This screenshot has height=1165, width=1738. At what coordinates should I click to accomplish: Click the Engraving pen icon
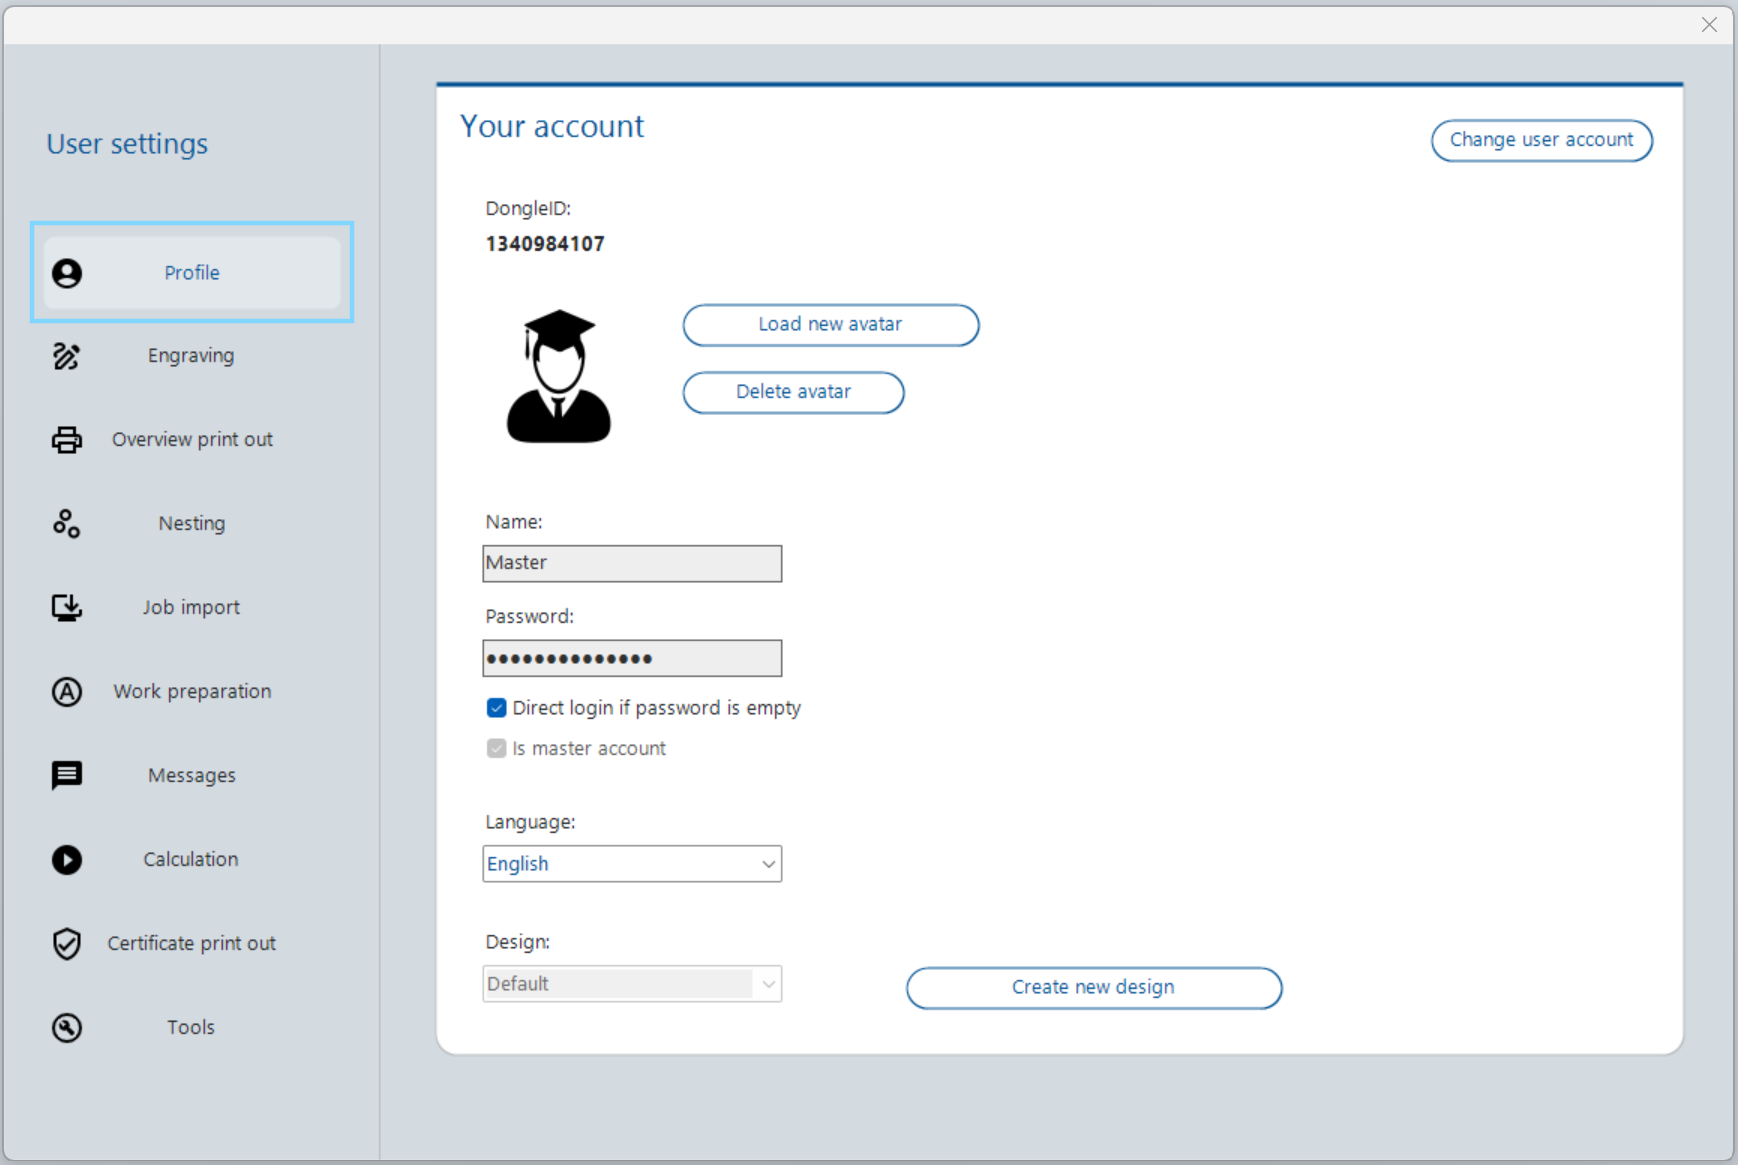tap(66, 356)
